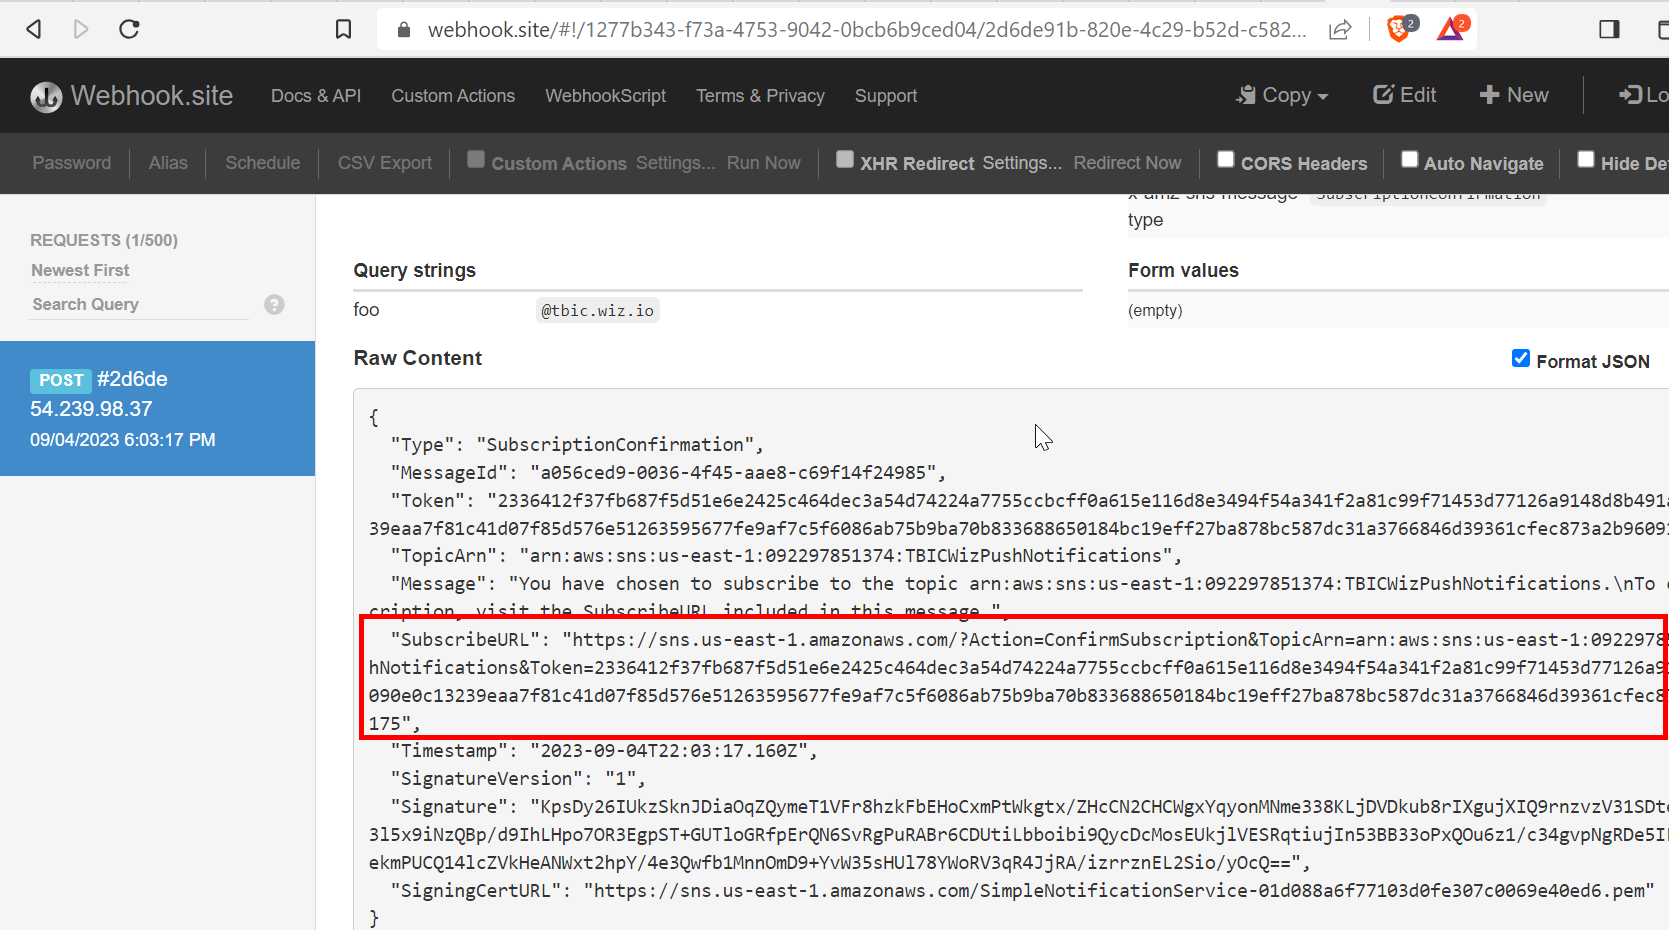Screen dimensions: 1669x930
Task: Click the share icon in the address bar
Action: (1340, 29)
